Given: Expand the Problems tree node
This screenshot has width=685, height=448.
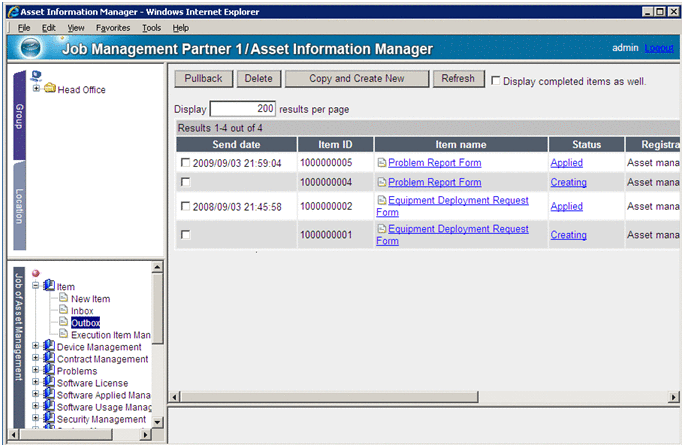Looking at the screenshot, I should (37, 371).
